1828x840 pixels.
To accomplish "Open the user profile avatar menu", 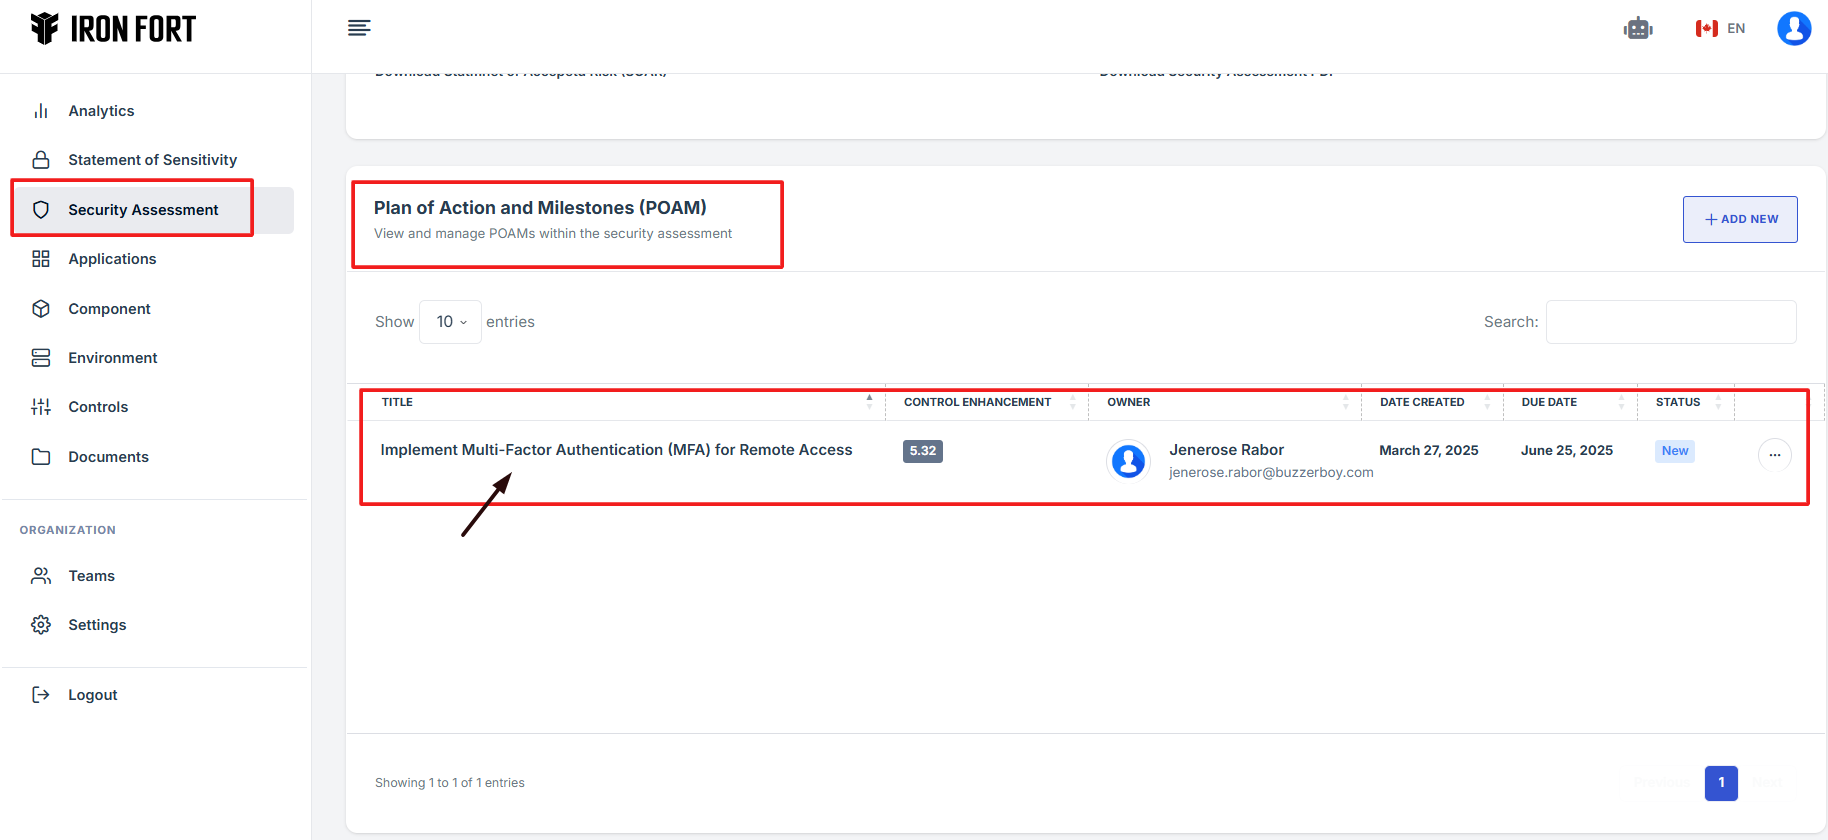I will 1793,29.
